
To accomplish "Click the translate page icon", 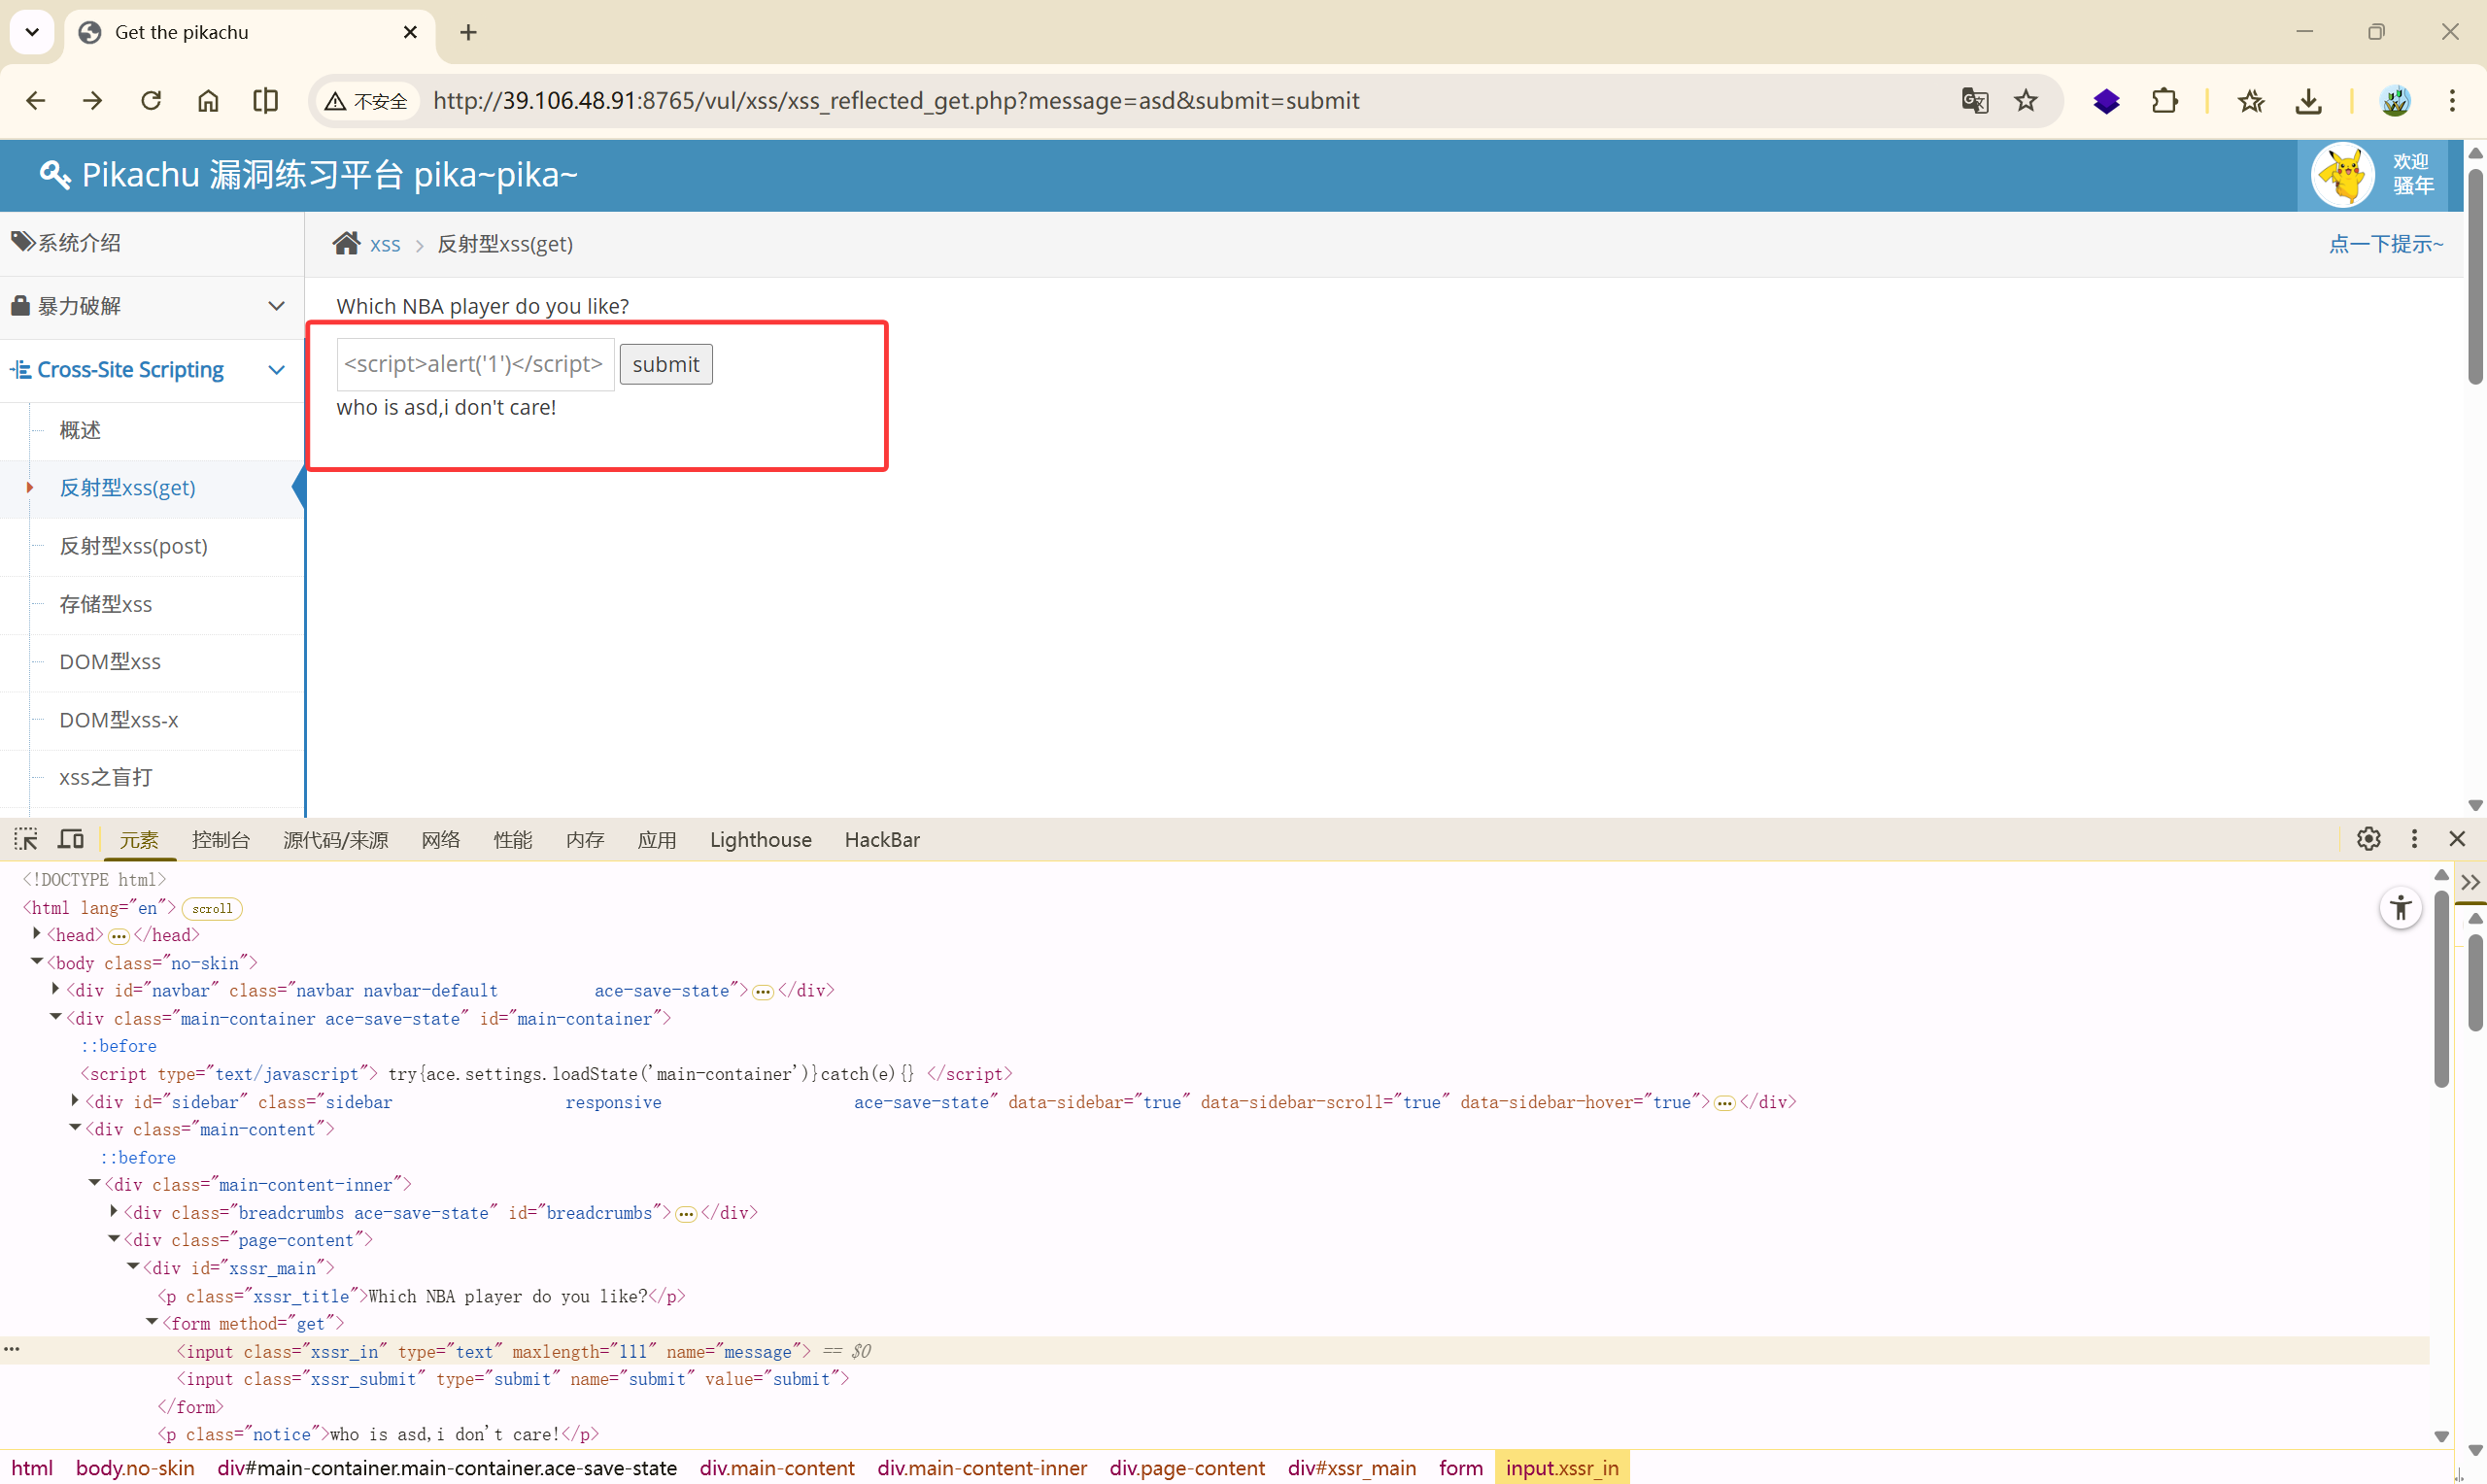I will pos(1974,101).
